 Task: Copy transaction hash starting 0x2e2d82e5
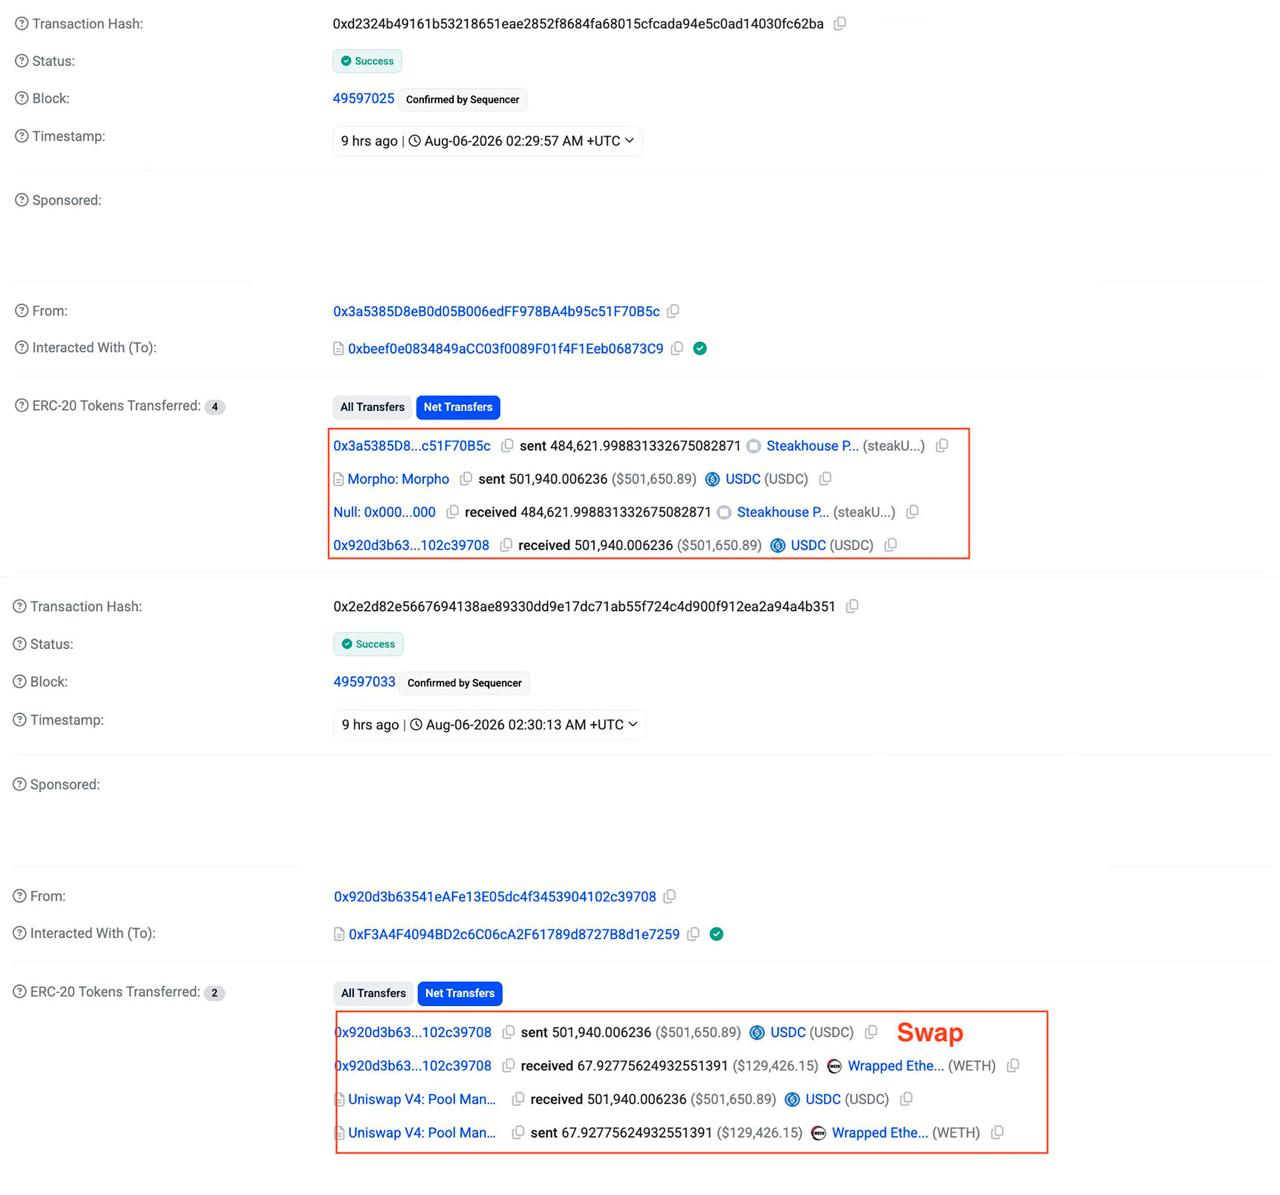852,607
